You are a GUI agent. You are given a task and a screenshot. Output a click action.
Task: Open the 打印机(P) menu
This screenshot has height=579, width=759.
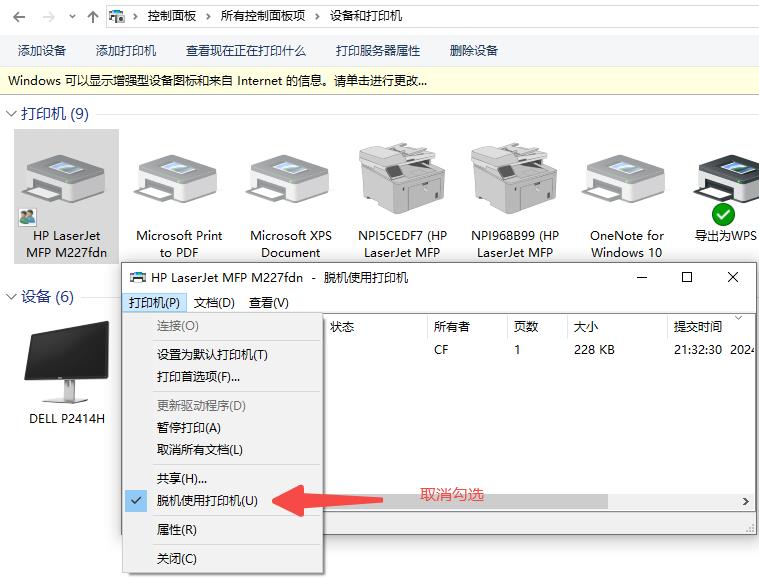click(154, 303)
